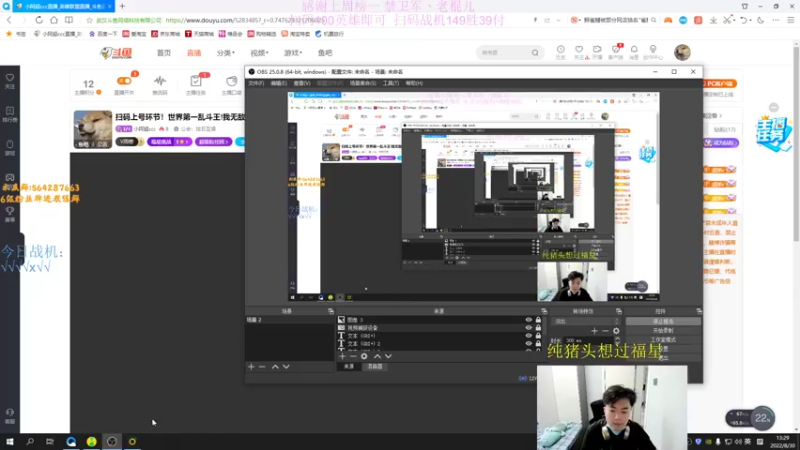Open the 视频 dropdown in Douyu navigation
The width and height of the screenshot is (800, 450).
pos(259,53)
